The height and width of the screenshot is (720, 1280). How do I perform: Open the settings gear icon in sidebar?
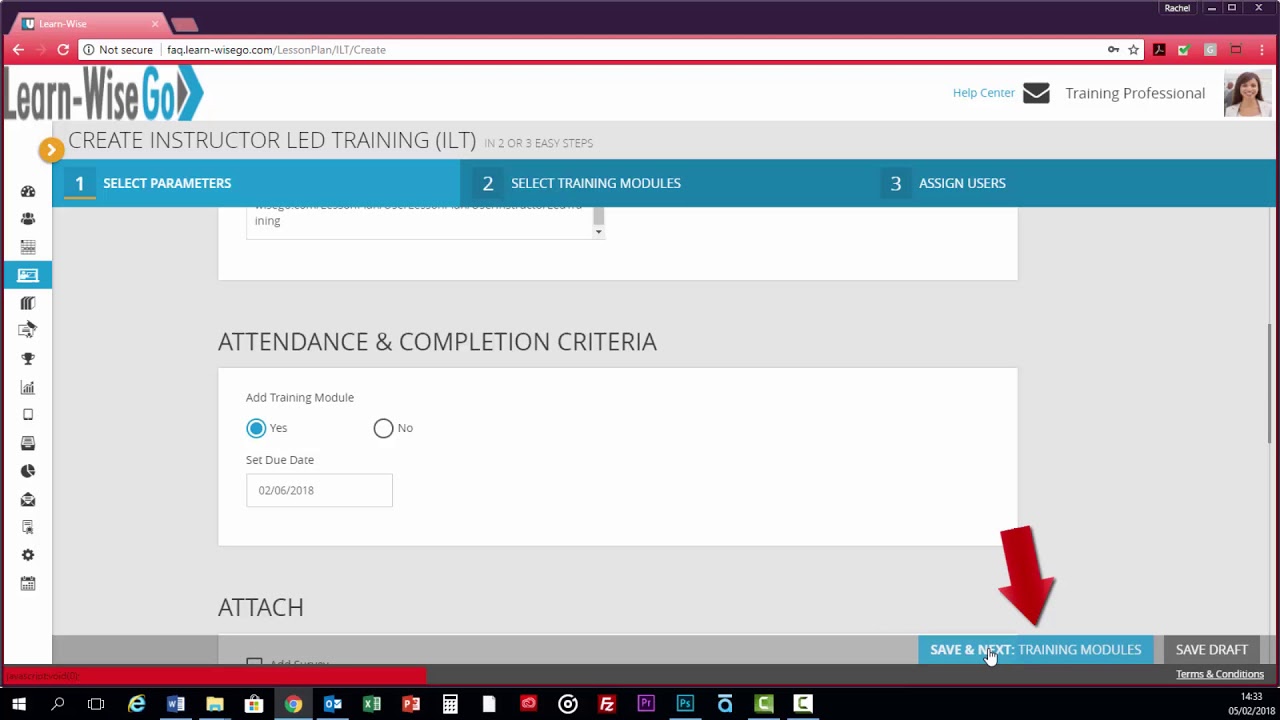(28, 555)
